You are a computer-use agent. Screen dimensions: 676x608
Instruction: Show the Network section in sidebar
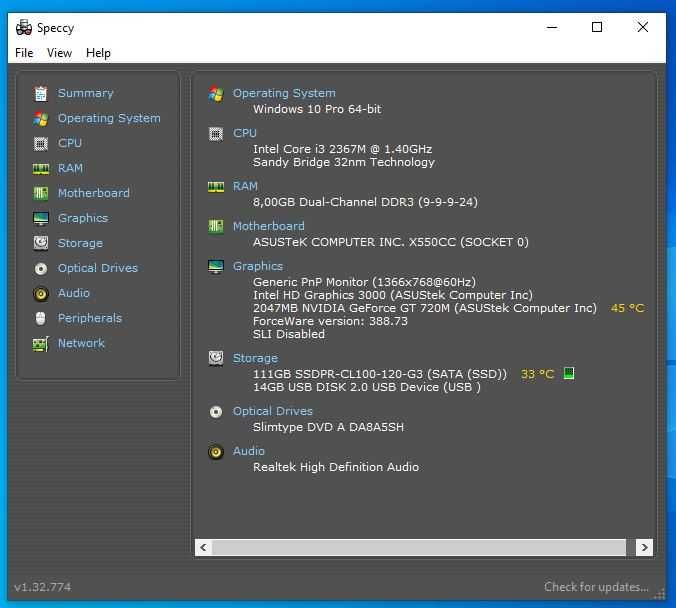(81, 343)
